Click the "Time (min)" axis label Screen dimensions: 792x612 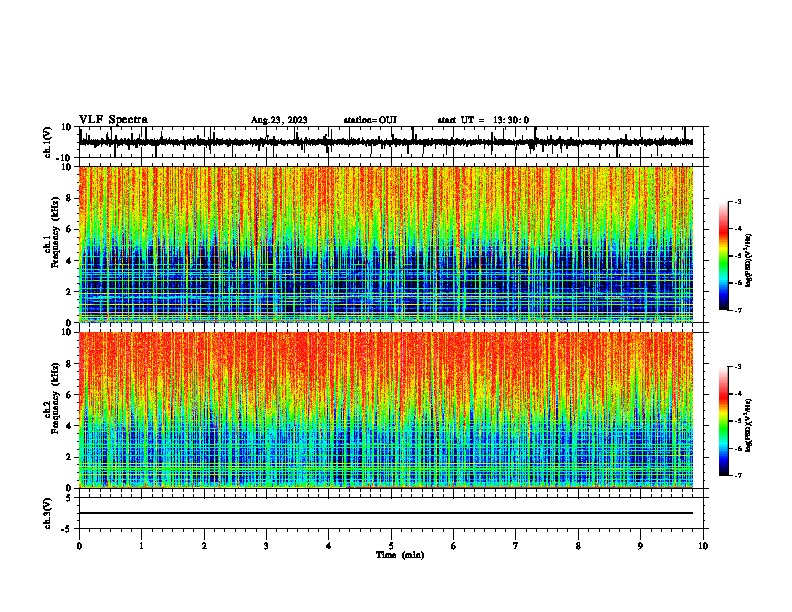(400, 555)
